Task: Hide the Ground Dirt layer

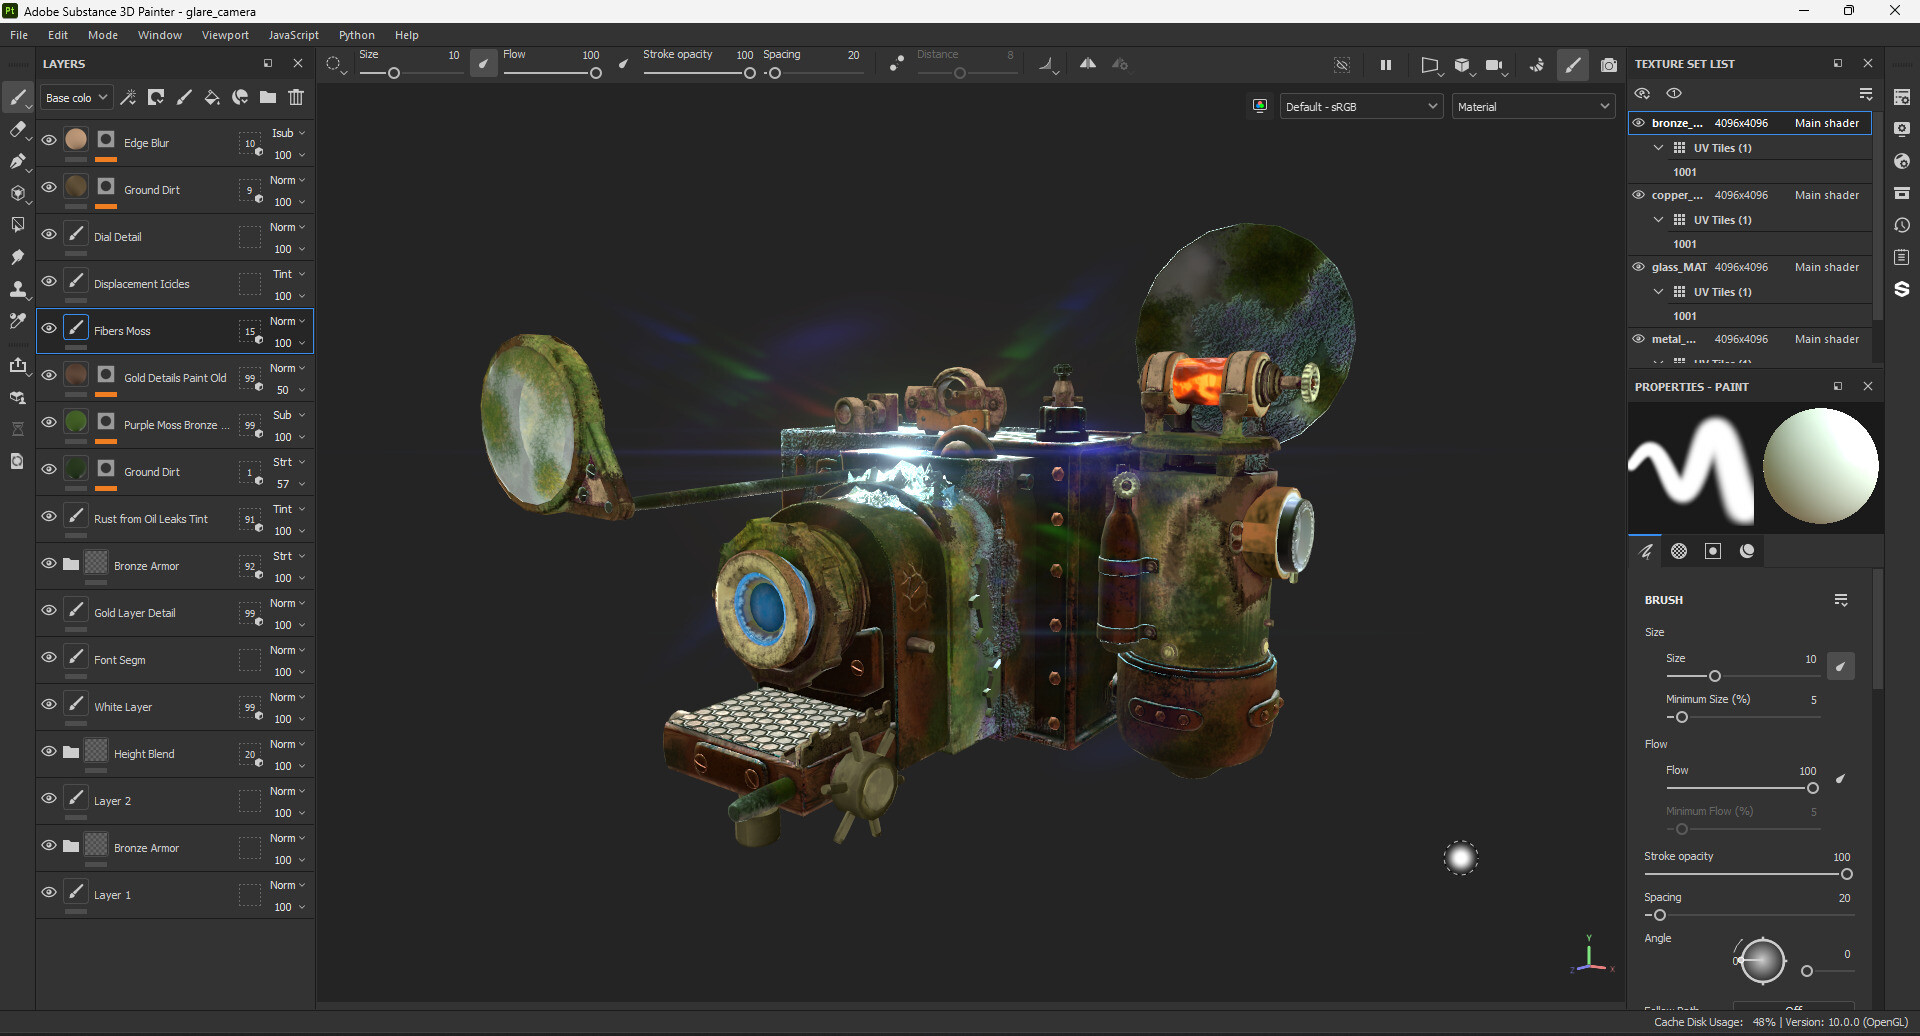Action: [49, 187]
